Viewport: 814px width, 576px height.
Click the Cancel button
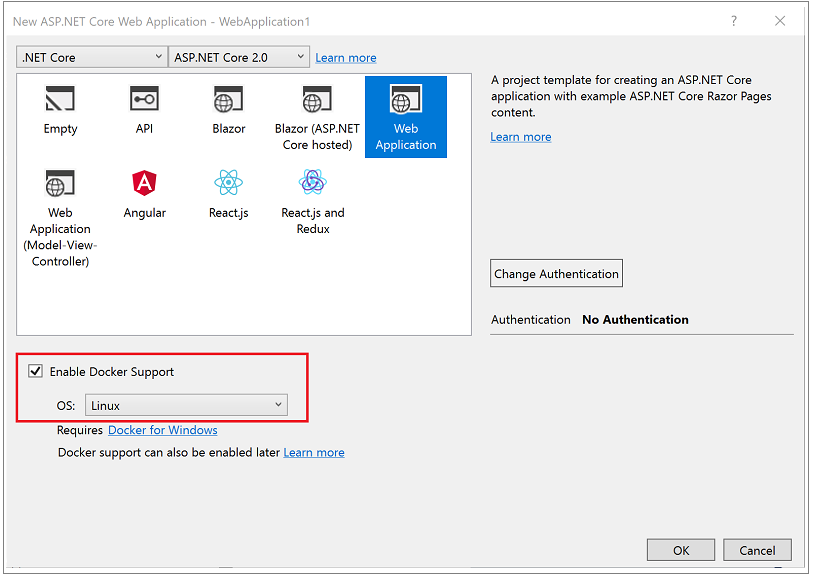[757, 549]
